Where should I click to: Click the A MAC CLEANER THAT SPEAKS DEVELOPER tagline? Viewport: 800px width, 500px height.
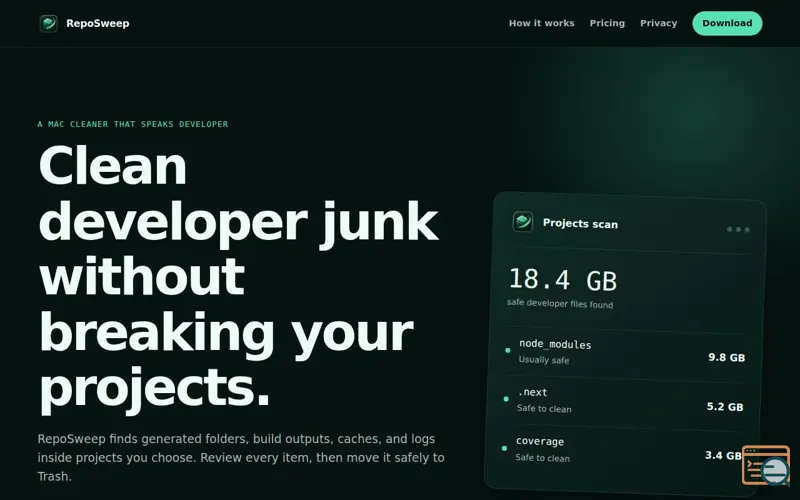click(x=133, y=124)
